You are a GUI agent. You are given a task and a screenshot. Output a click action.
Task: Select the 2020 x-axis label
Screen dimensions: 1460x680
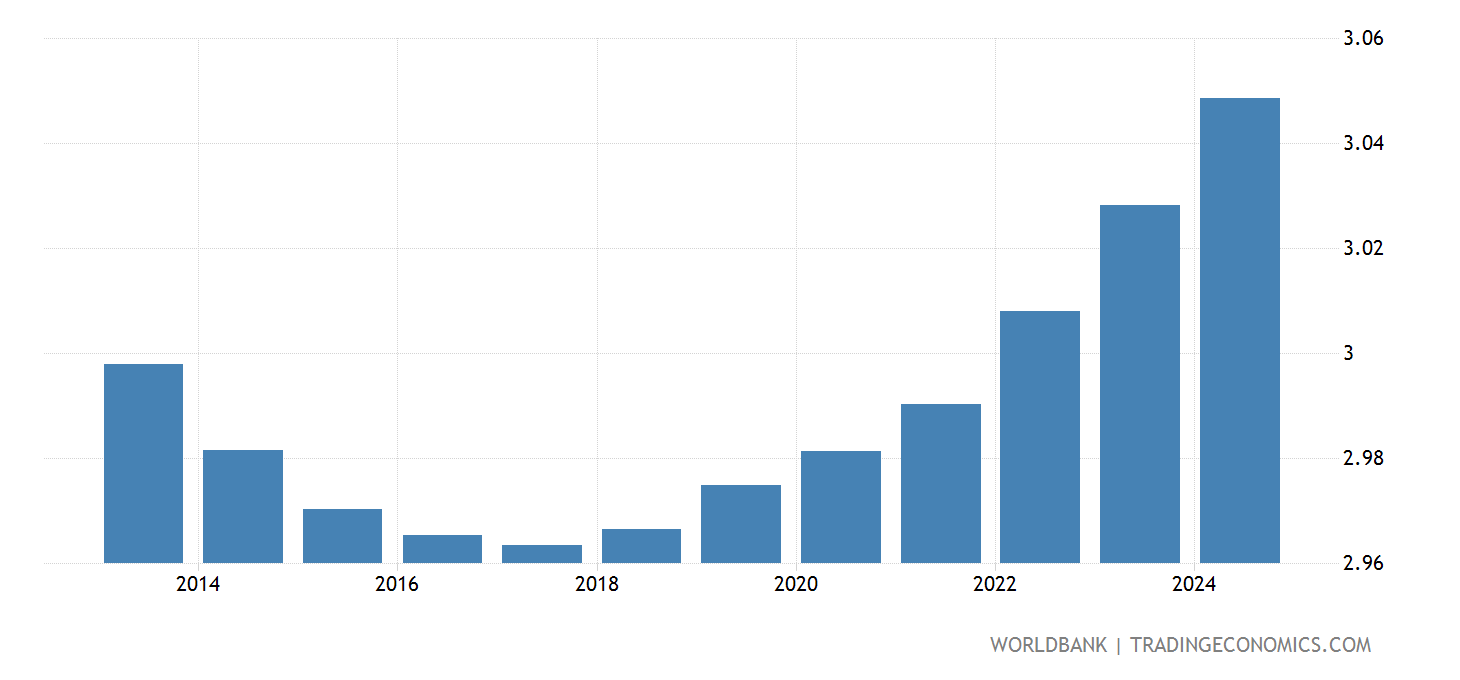796,585
